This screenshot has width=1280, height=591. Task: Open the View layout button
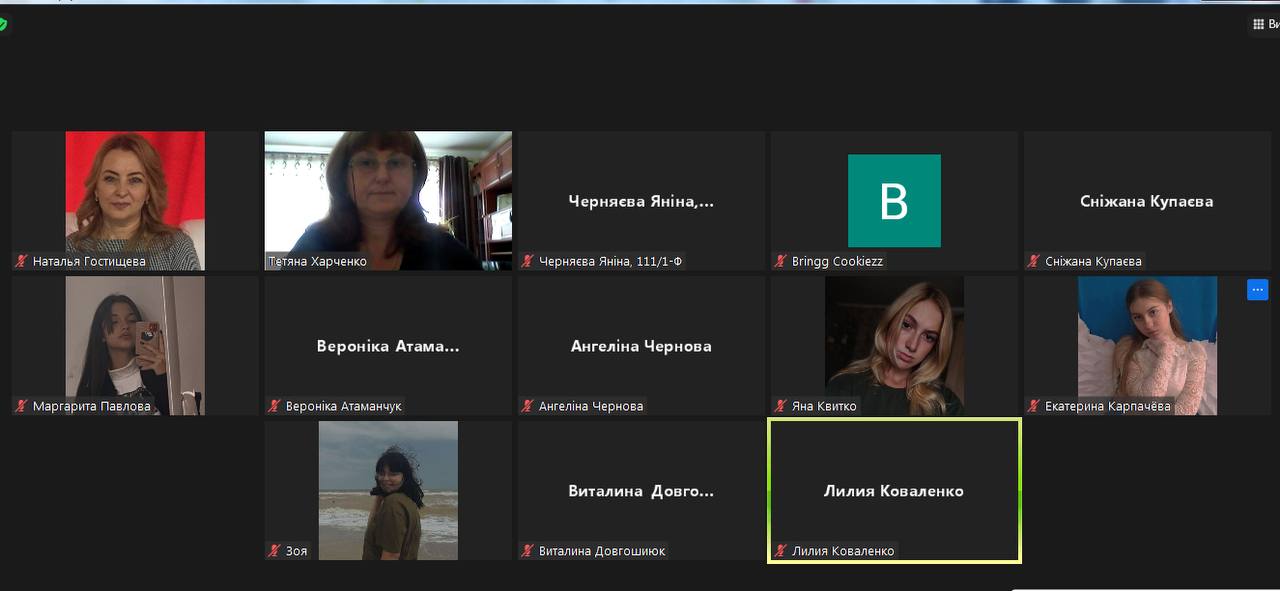click(x=1265, y=24)
